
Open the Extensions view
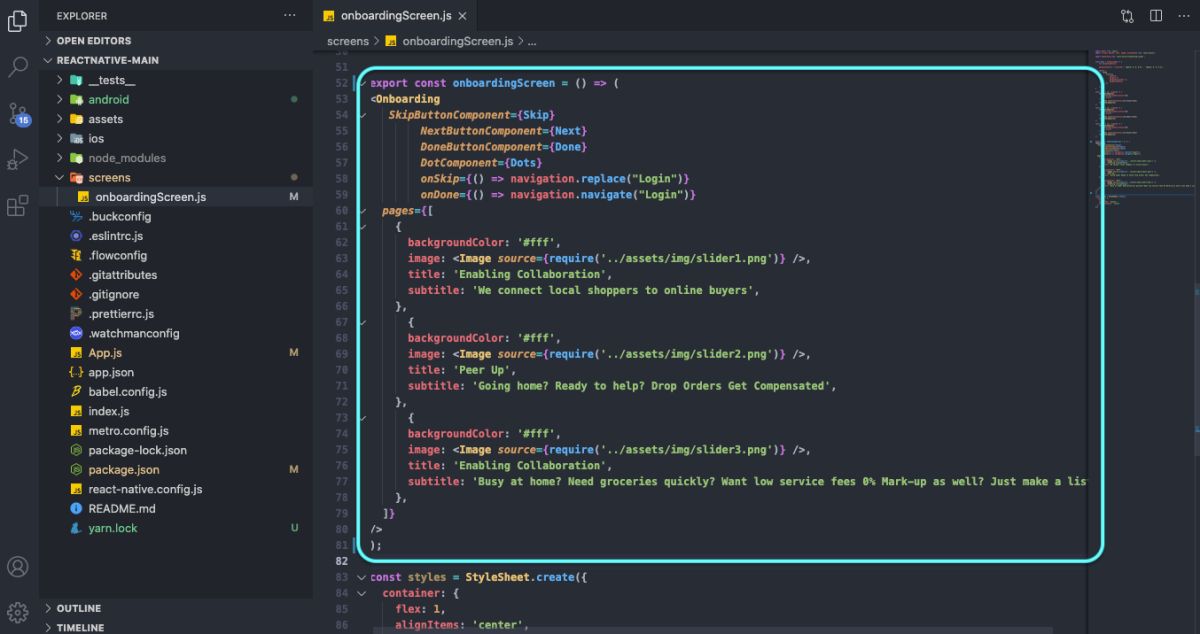click(17, 206)
